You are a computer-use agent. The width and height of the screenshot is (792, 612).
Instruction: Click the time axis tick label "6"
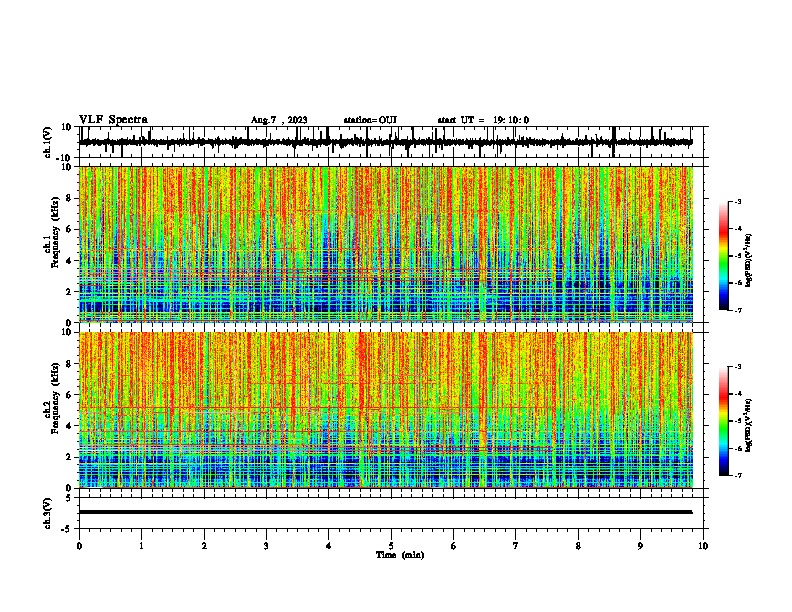454,546
